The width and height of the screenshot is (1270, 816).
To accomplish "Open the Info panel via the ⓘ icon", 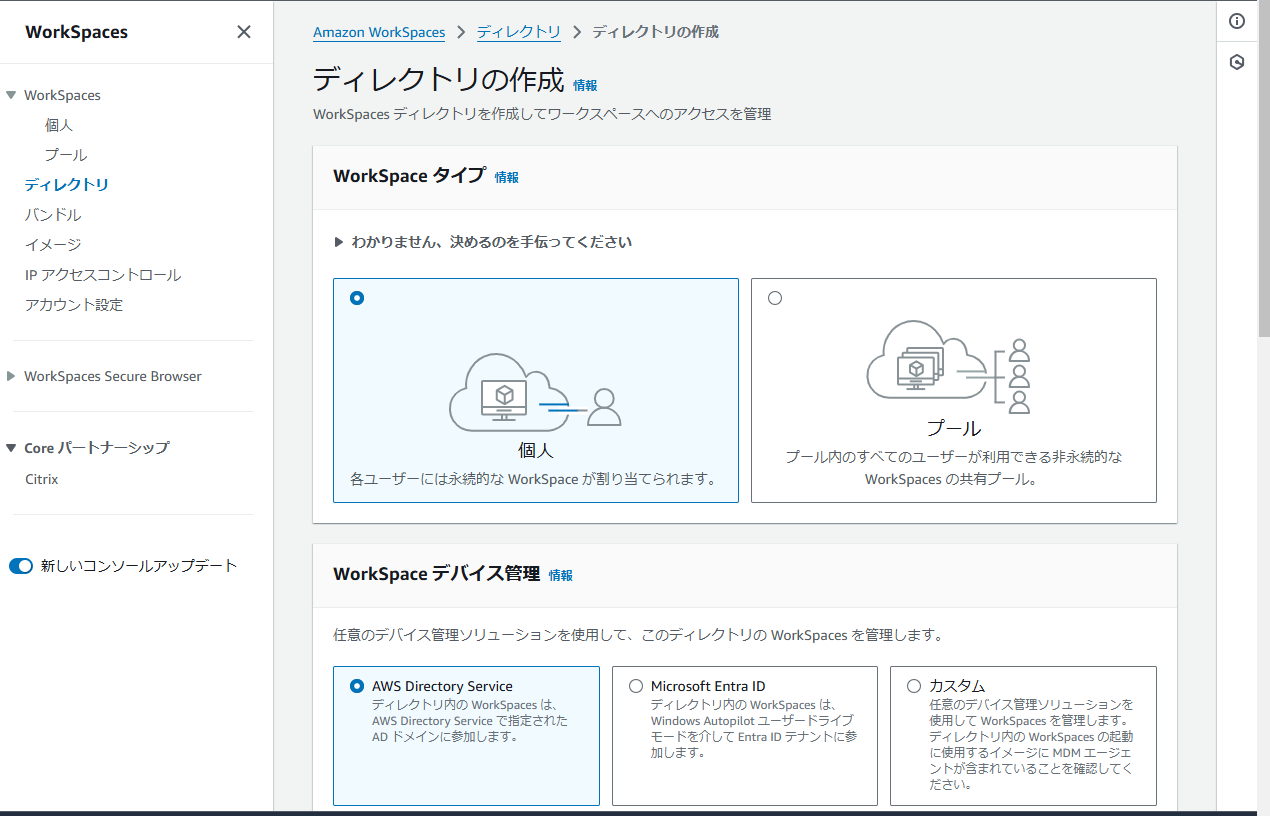I will pyautogui.click(x=1237, y=20).
